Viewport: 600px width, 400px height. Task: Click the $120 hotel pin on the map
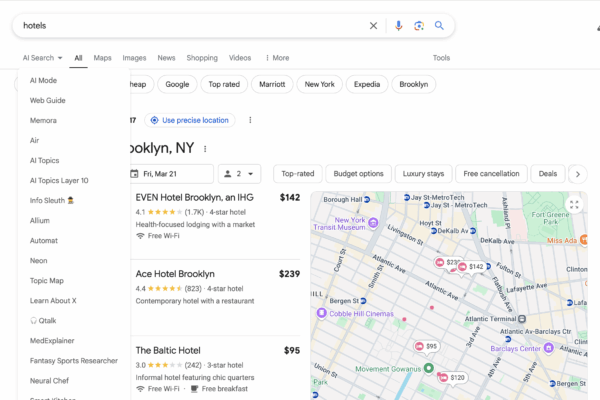[x=453, y=378]
